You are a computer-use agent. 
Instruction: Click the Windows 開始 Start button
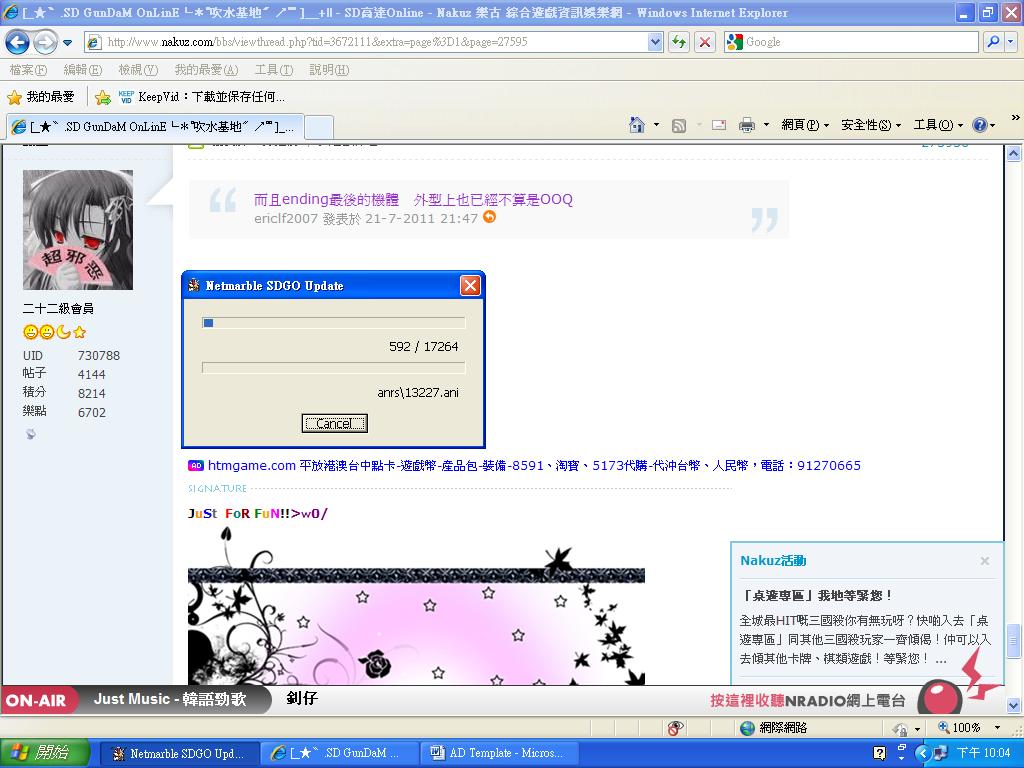[x=44, y=753]
